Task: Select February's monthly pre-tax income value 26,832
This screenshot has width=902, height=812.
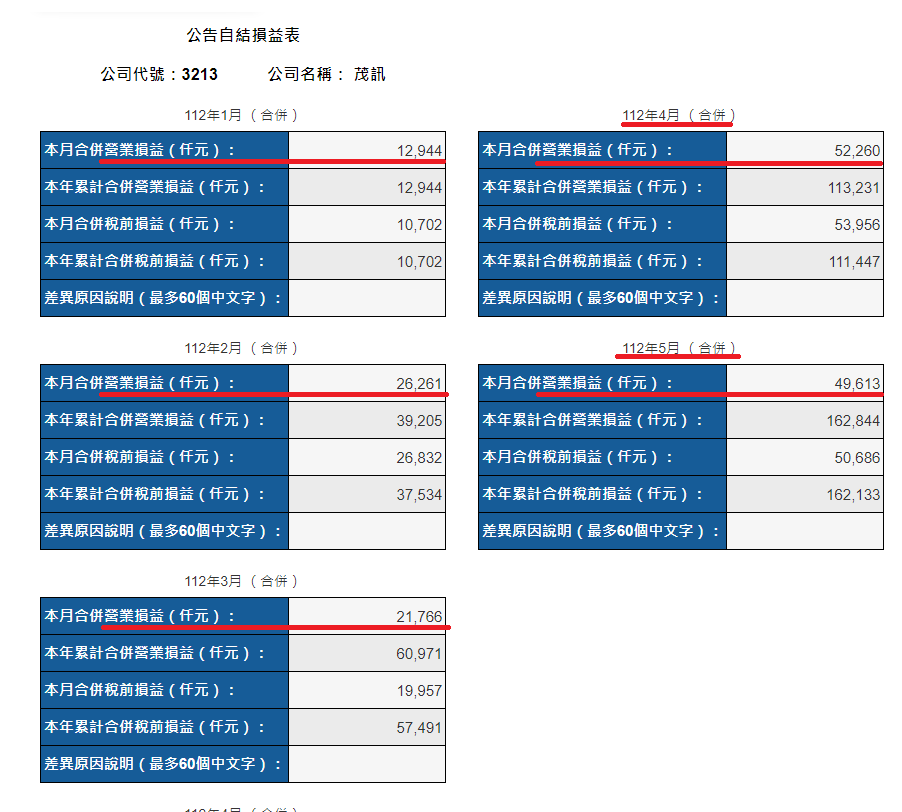Action: click(x=419, y=457)
